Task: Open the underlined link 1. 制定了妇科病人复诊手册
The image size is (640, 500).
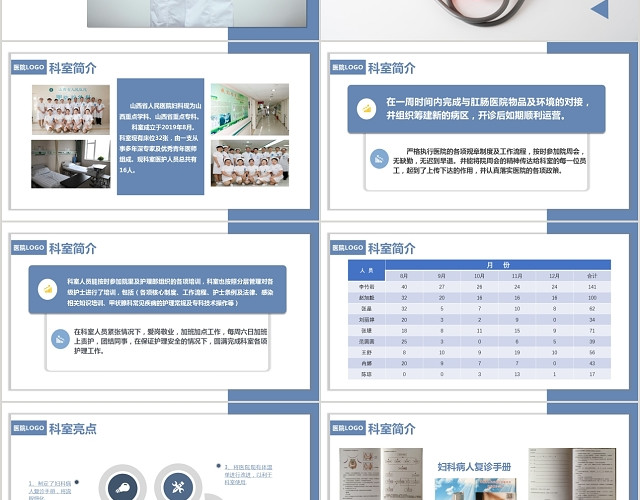Action: click(50, 491)
